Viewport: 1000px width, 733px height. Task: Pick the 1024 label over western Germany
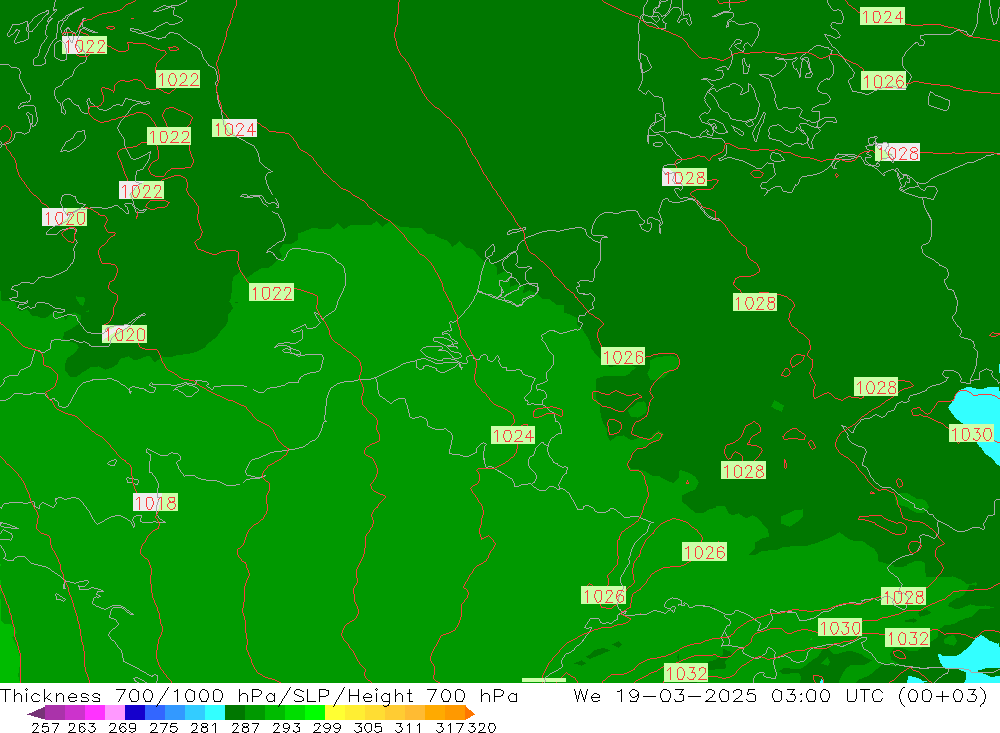click(513, 436)
